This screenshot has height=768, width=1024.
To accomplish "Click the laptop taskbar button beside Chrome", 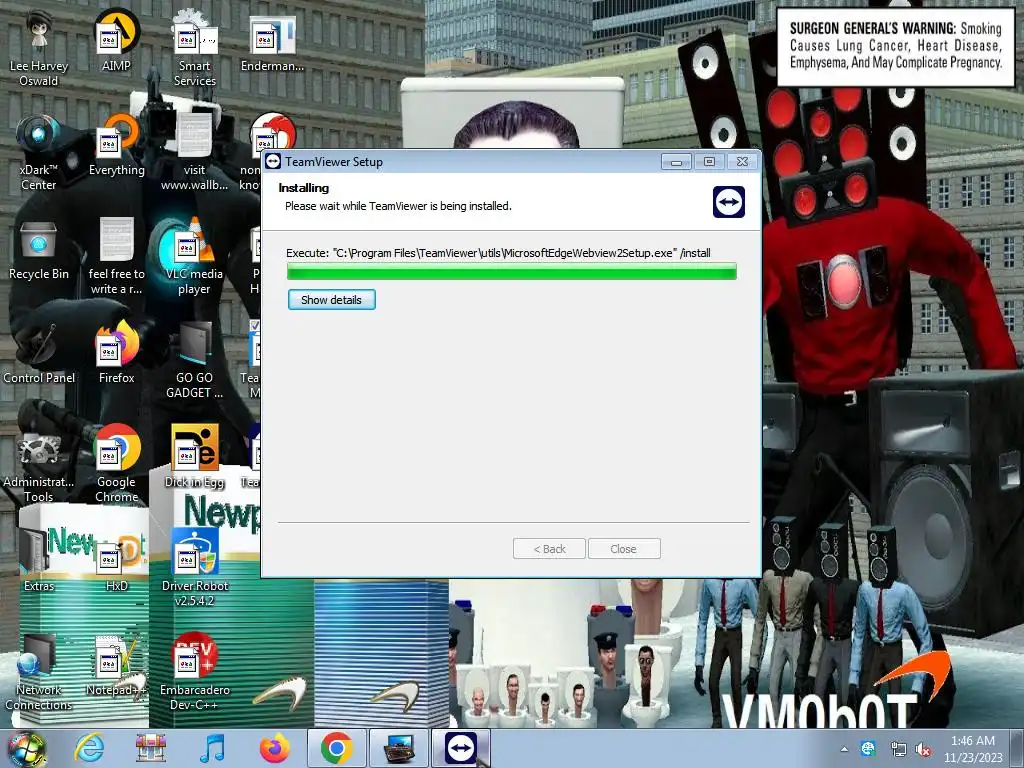I will 399,748.
